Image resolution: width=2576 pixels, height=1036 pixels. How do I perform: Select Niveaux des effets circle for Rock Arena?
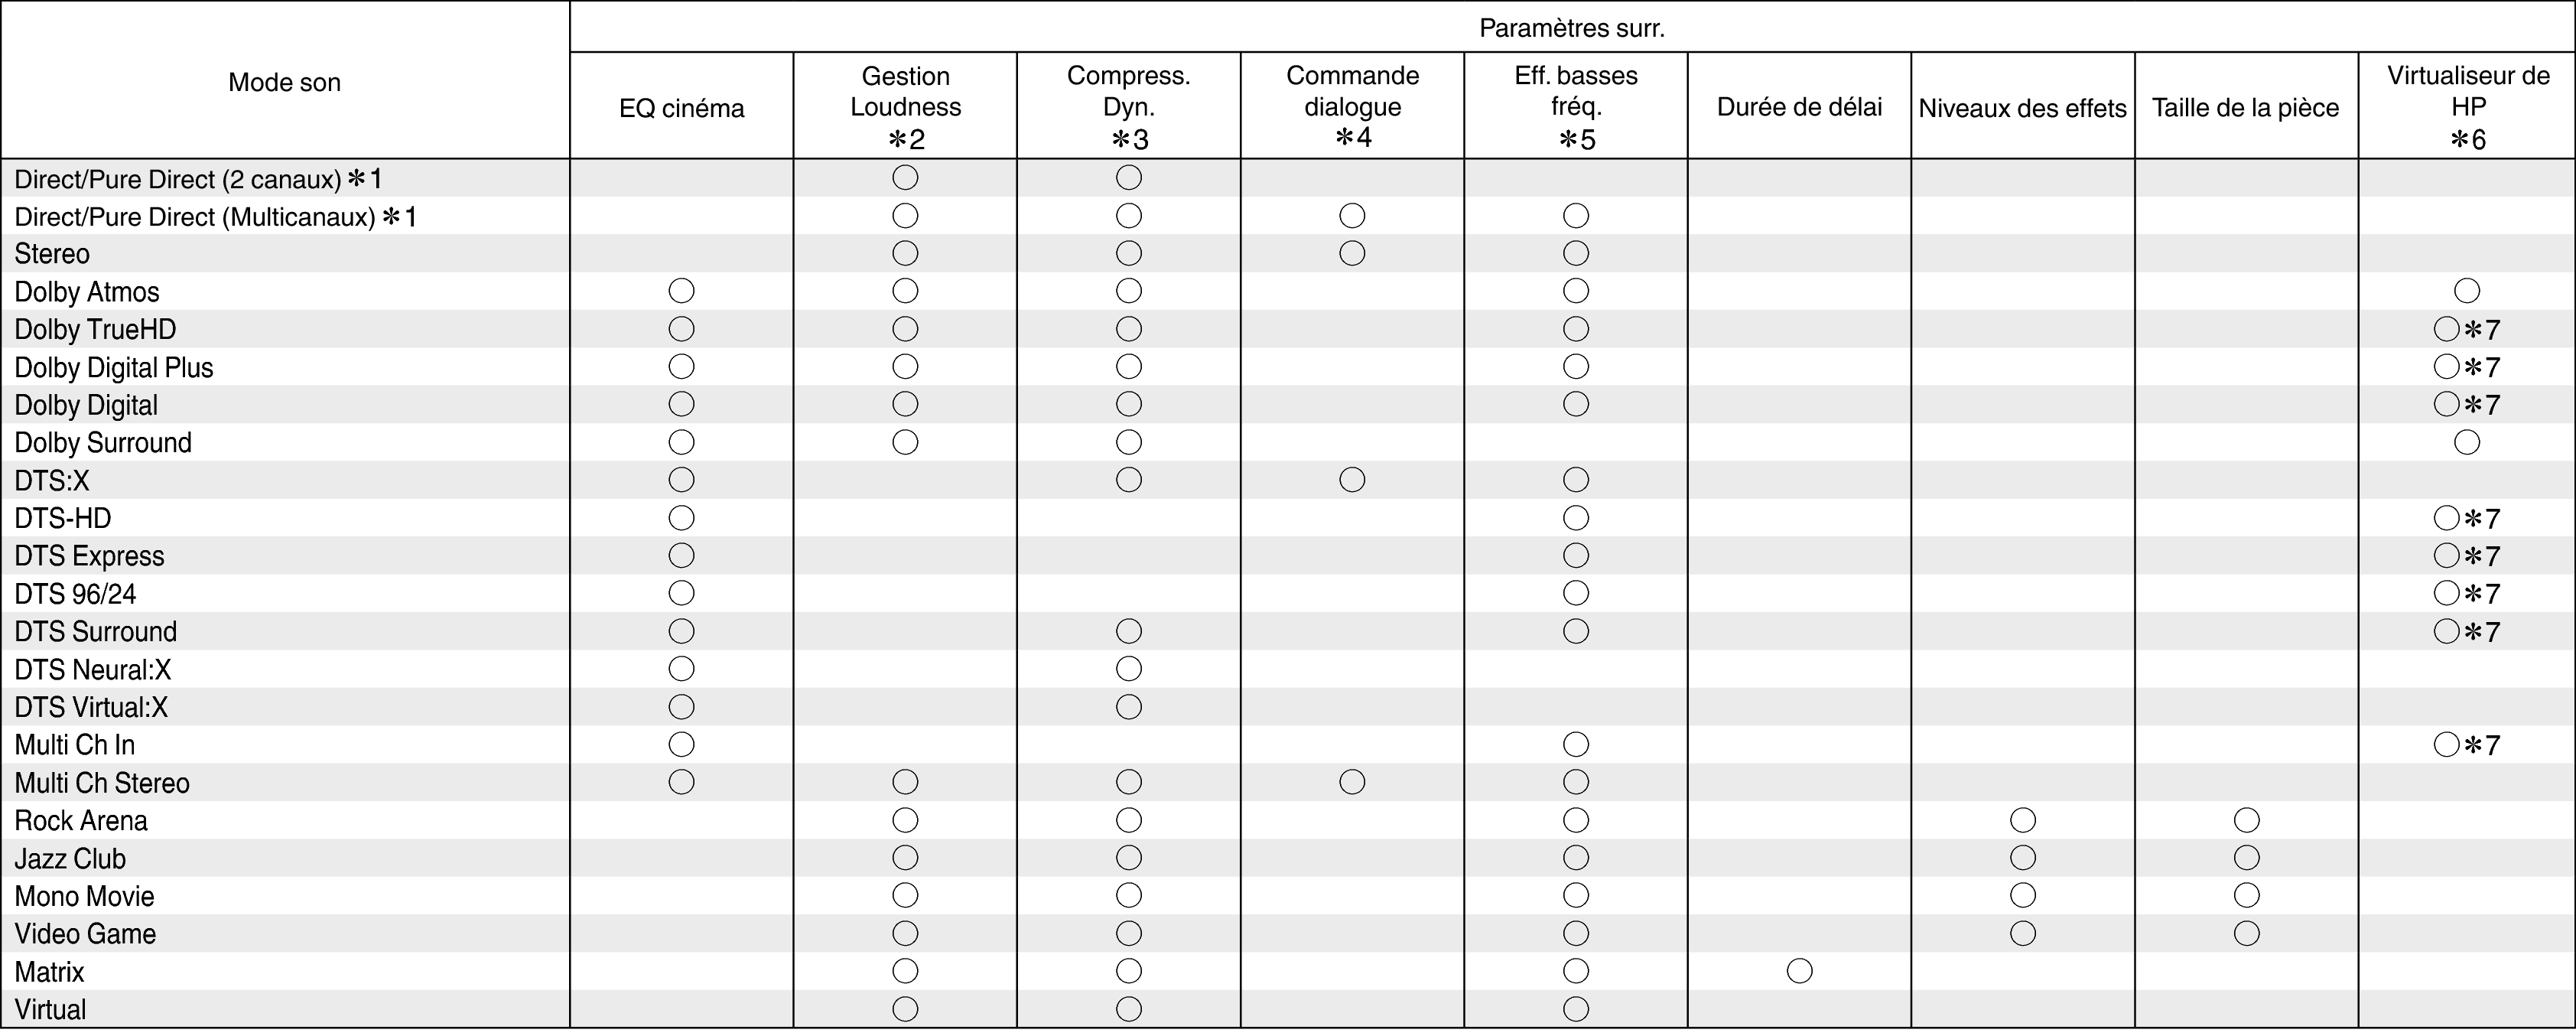(x=2023, y=820)
